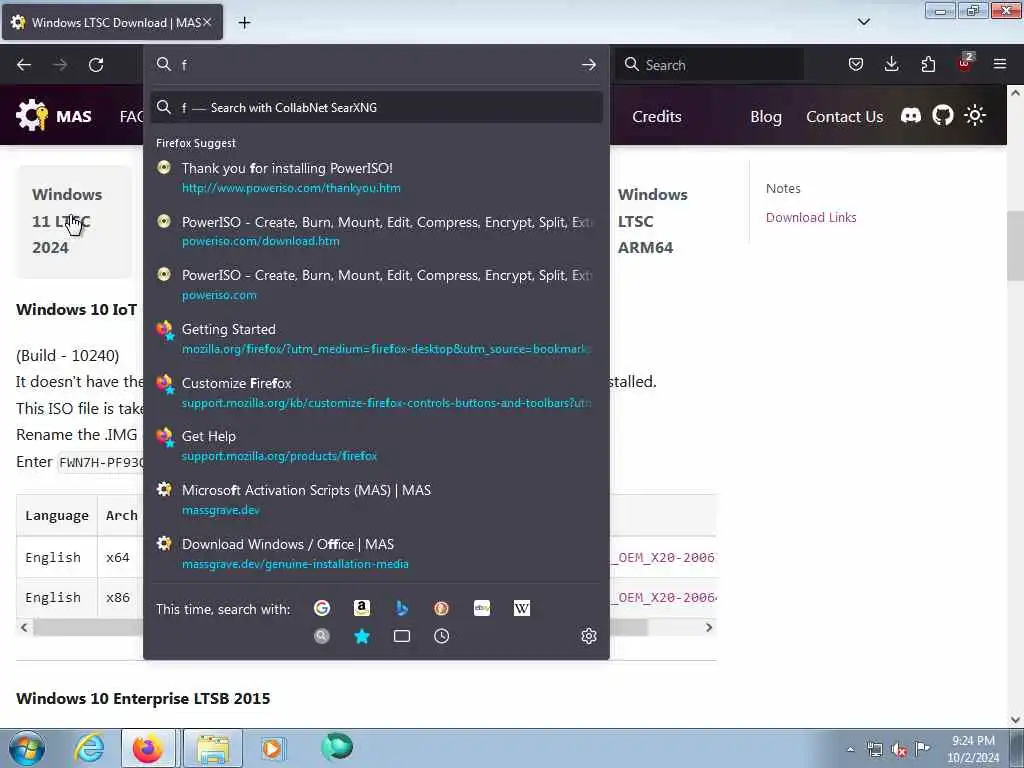
Task: Close the Windows LTSC Download tab
Action: [x=207, y=22]
